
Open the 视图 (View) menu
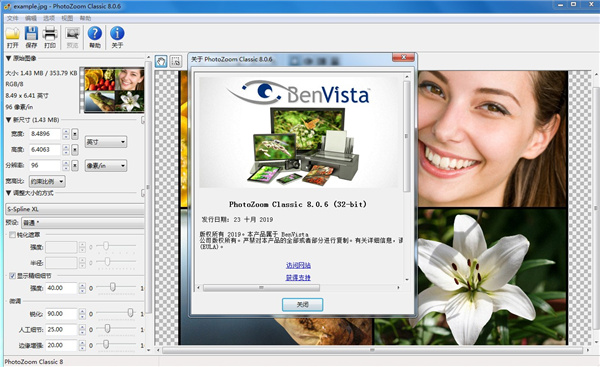(x=67, y=18)
